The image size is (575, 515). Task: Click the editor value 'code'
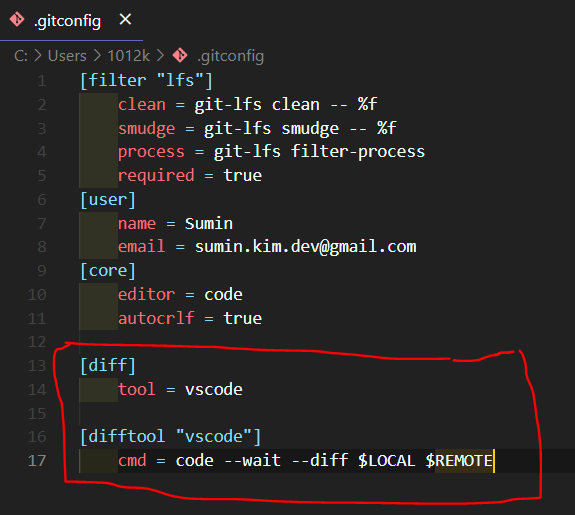click(223, 295)
